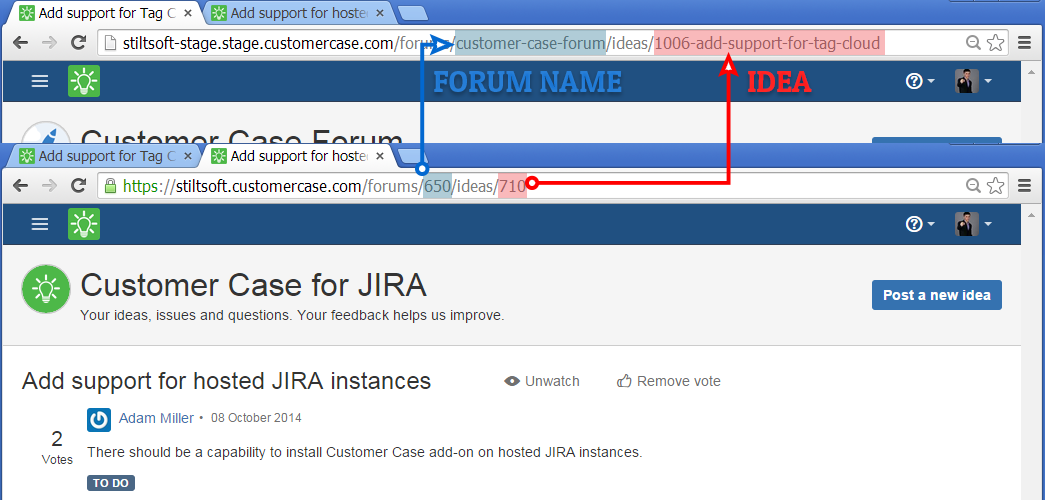Bookmark star in upper browser address bar
The height and width of the screenshot is (500, 1045).
coord(996,43)
